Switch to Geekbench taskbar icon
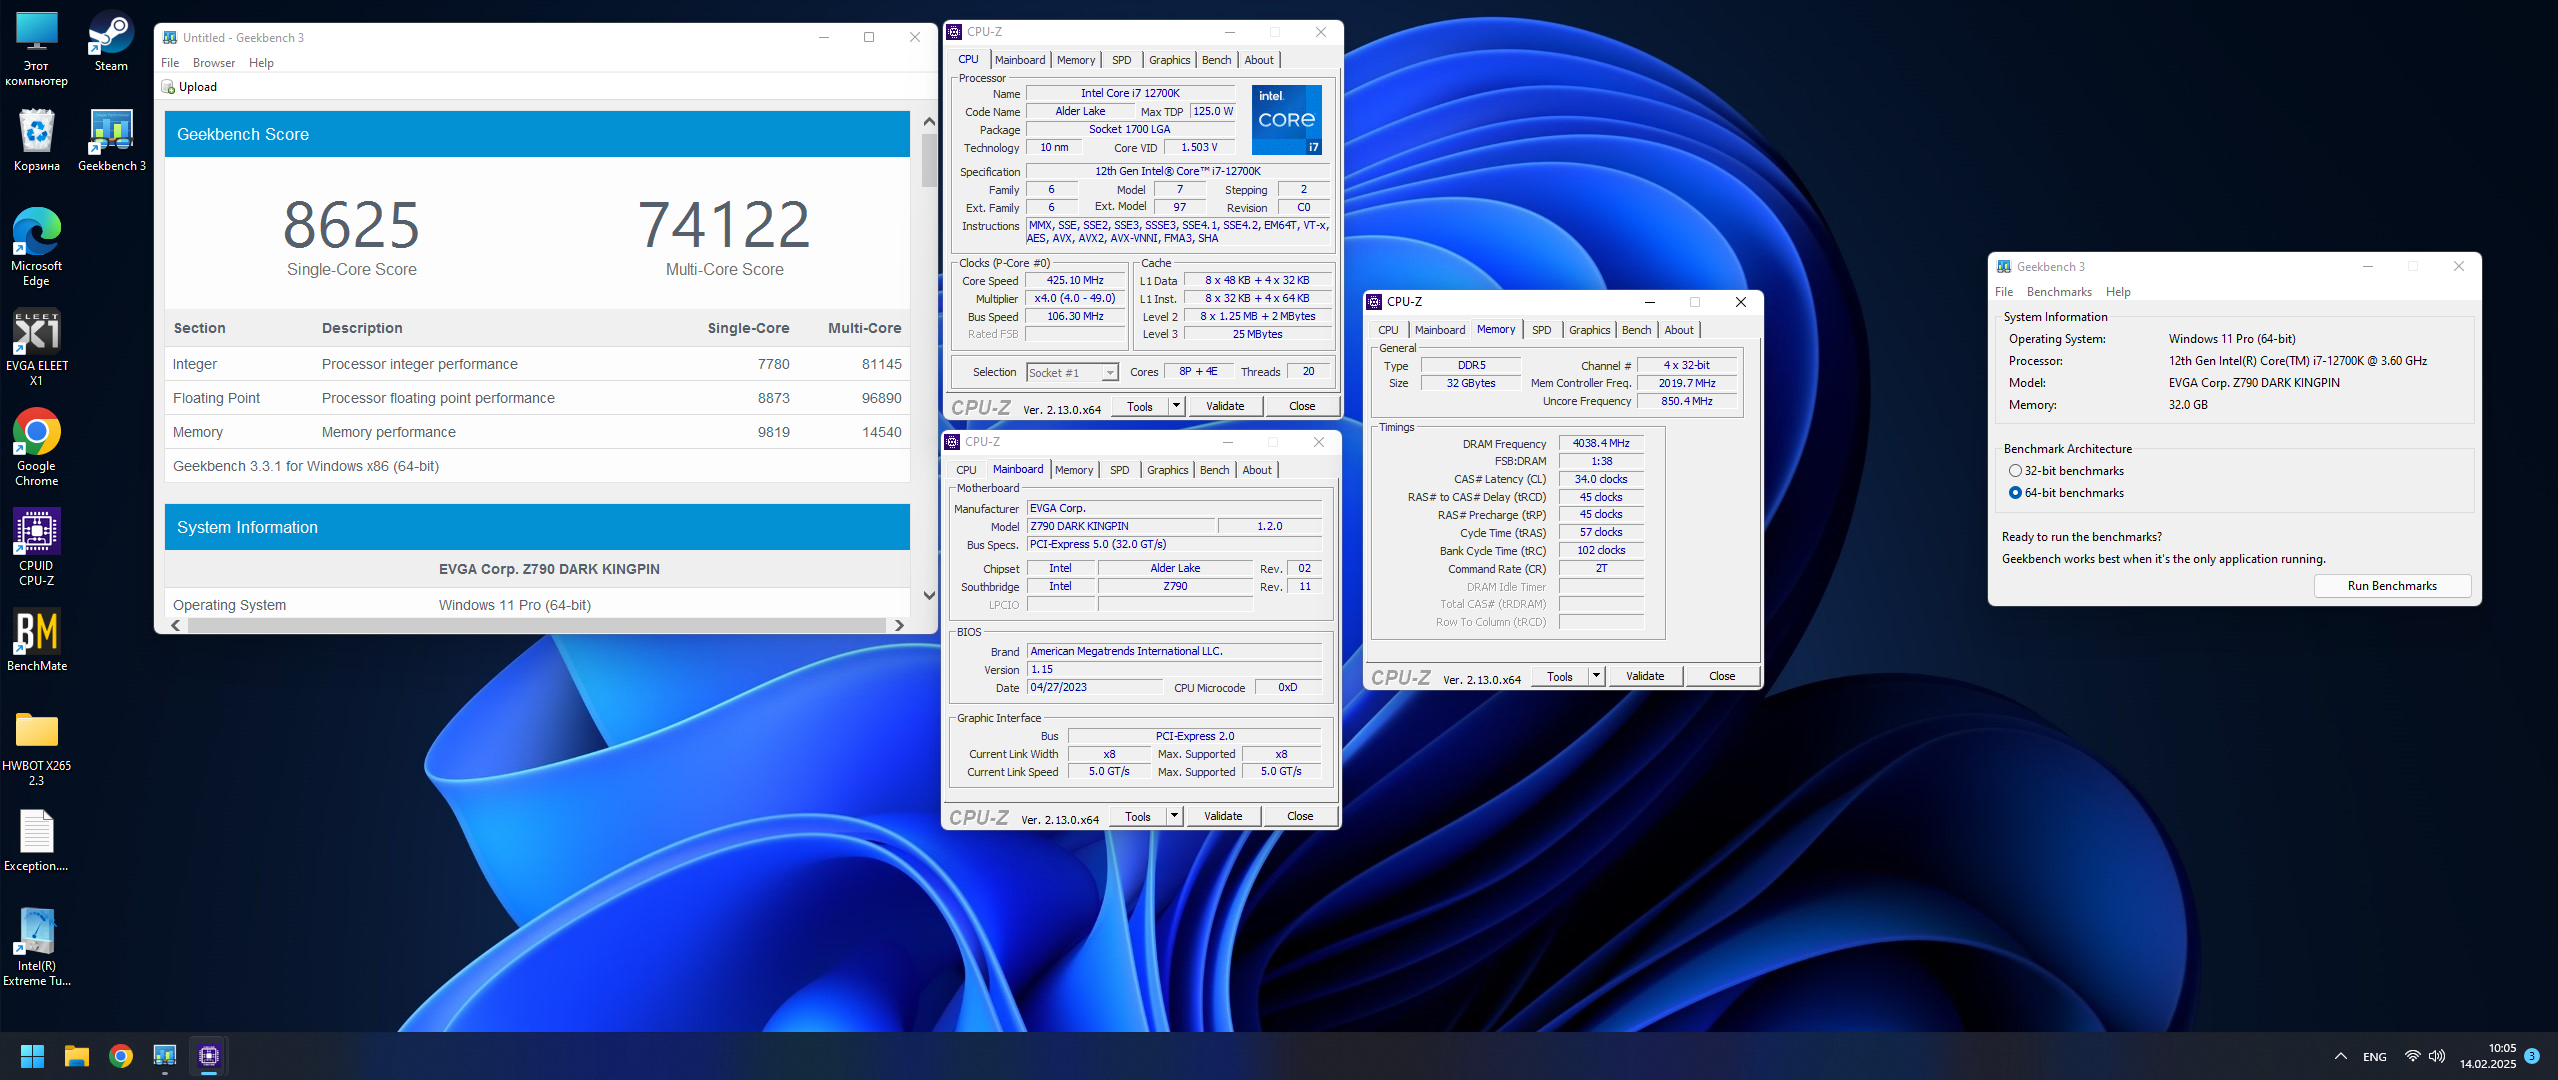The width and height of the screenshot is (2558, 1080). click(165, 1056)
